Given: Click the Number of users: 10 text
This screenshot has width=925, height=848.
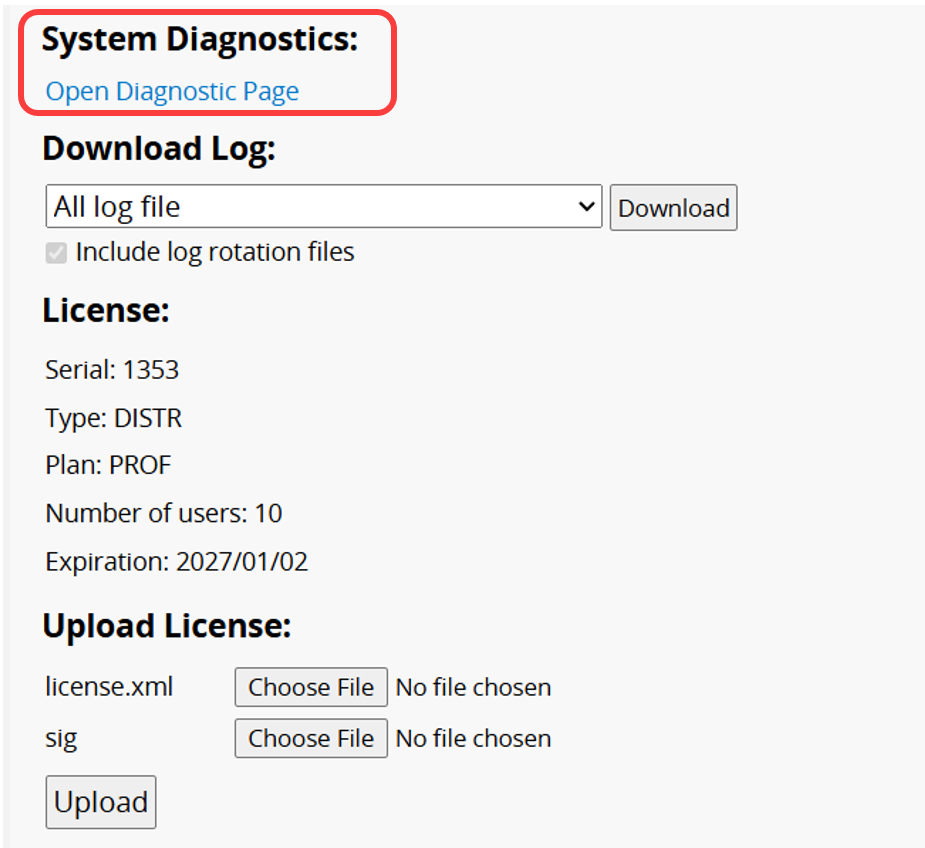Looking at the screenshot, I should pos(164,513).
